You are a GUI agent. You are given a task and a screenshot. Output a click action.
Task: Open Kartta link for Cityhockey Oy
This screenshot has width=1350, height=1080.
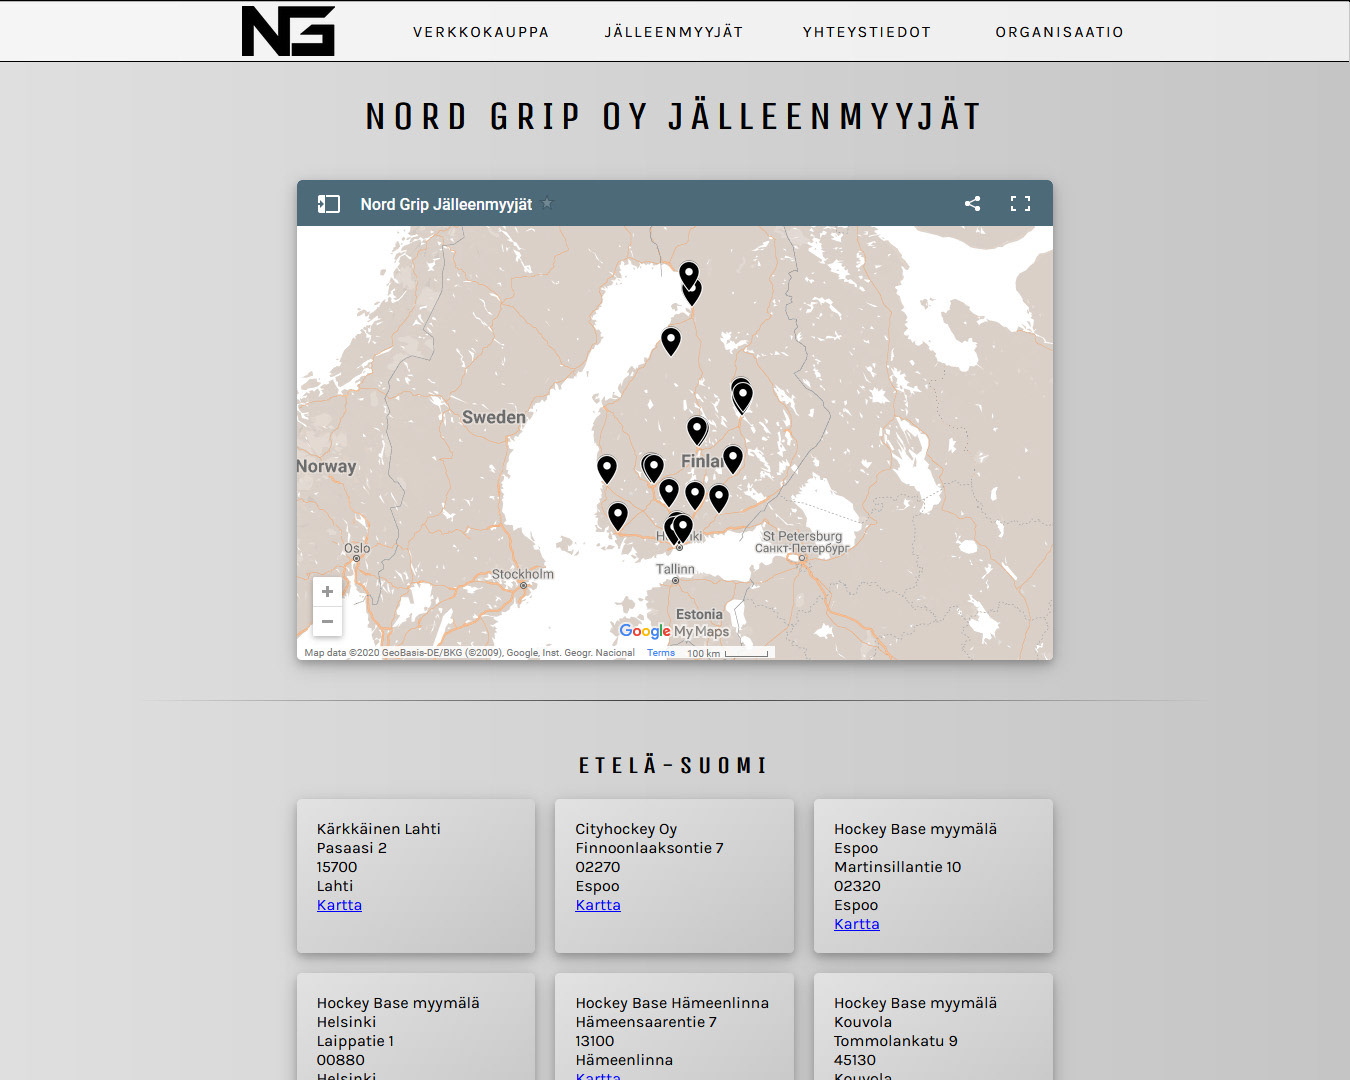598,905
